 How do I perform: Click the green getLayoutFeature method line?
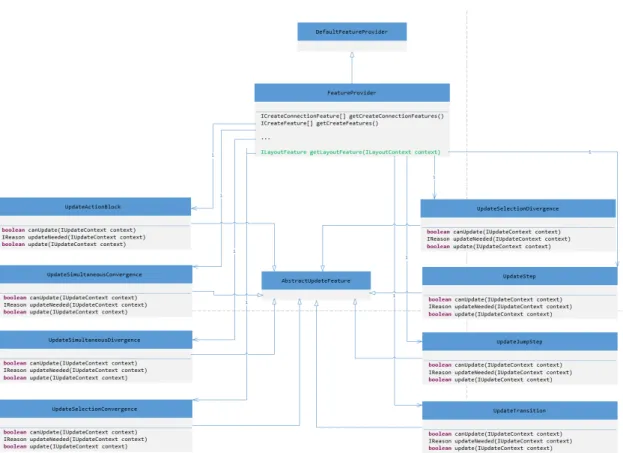tap(350, 152)
